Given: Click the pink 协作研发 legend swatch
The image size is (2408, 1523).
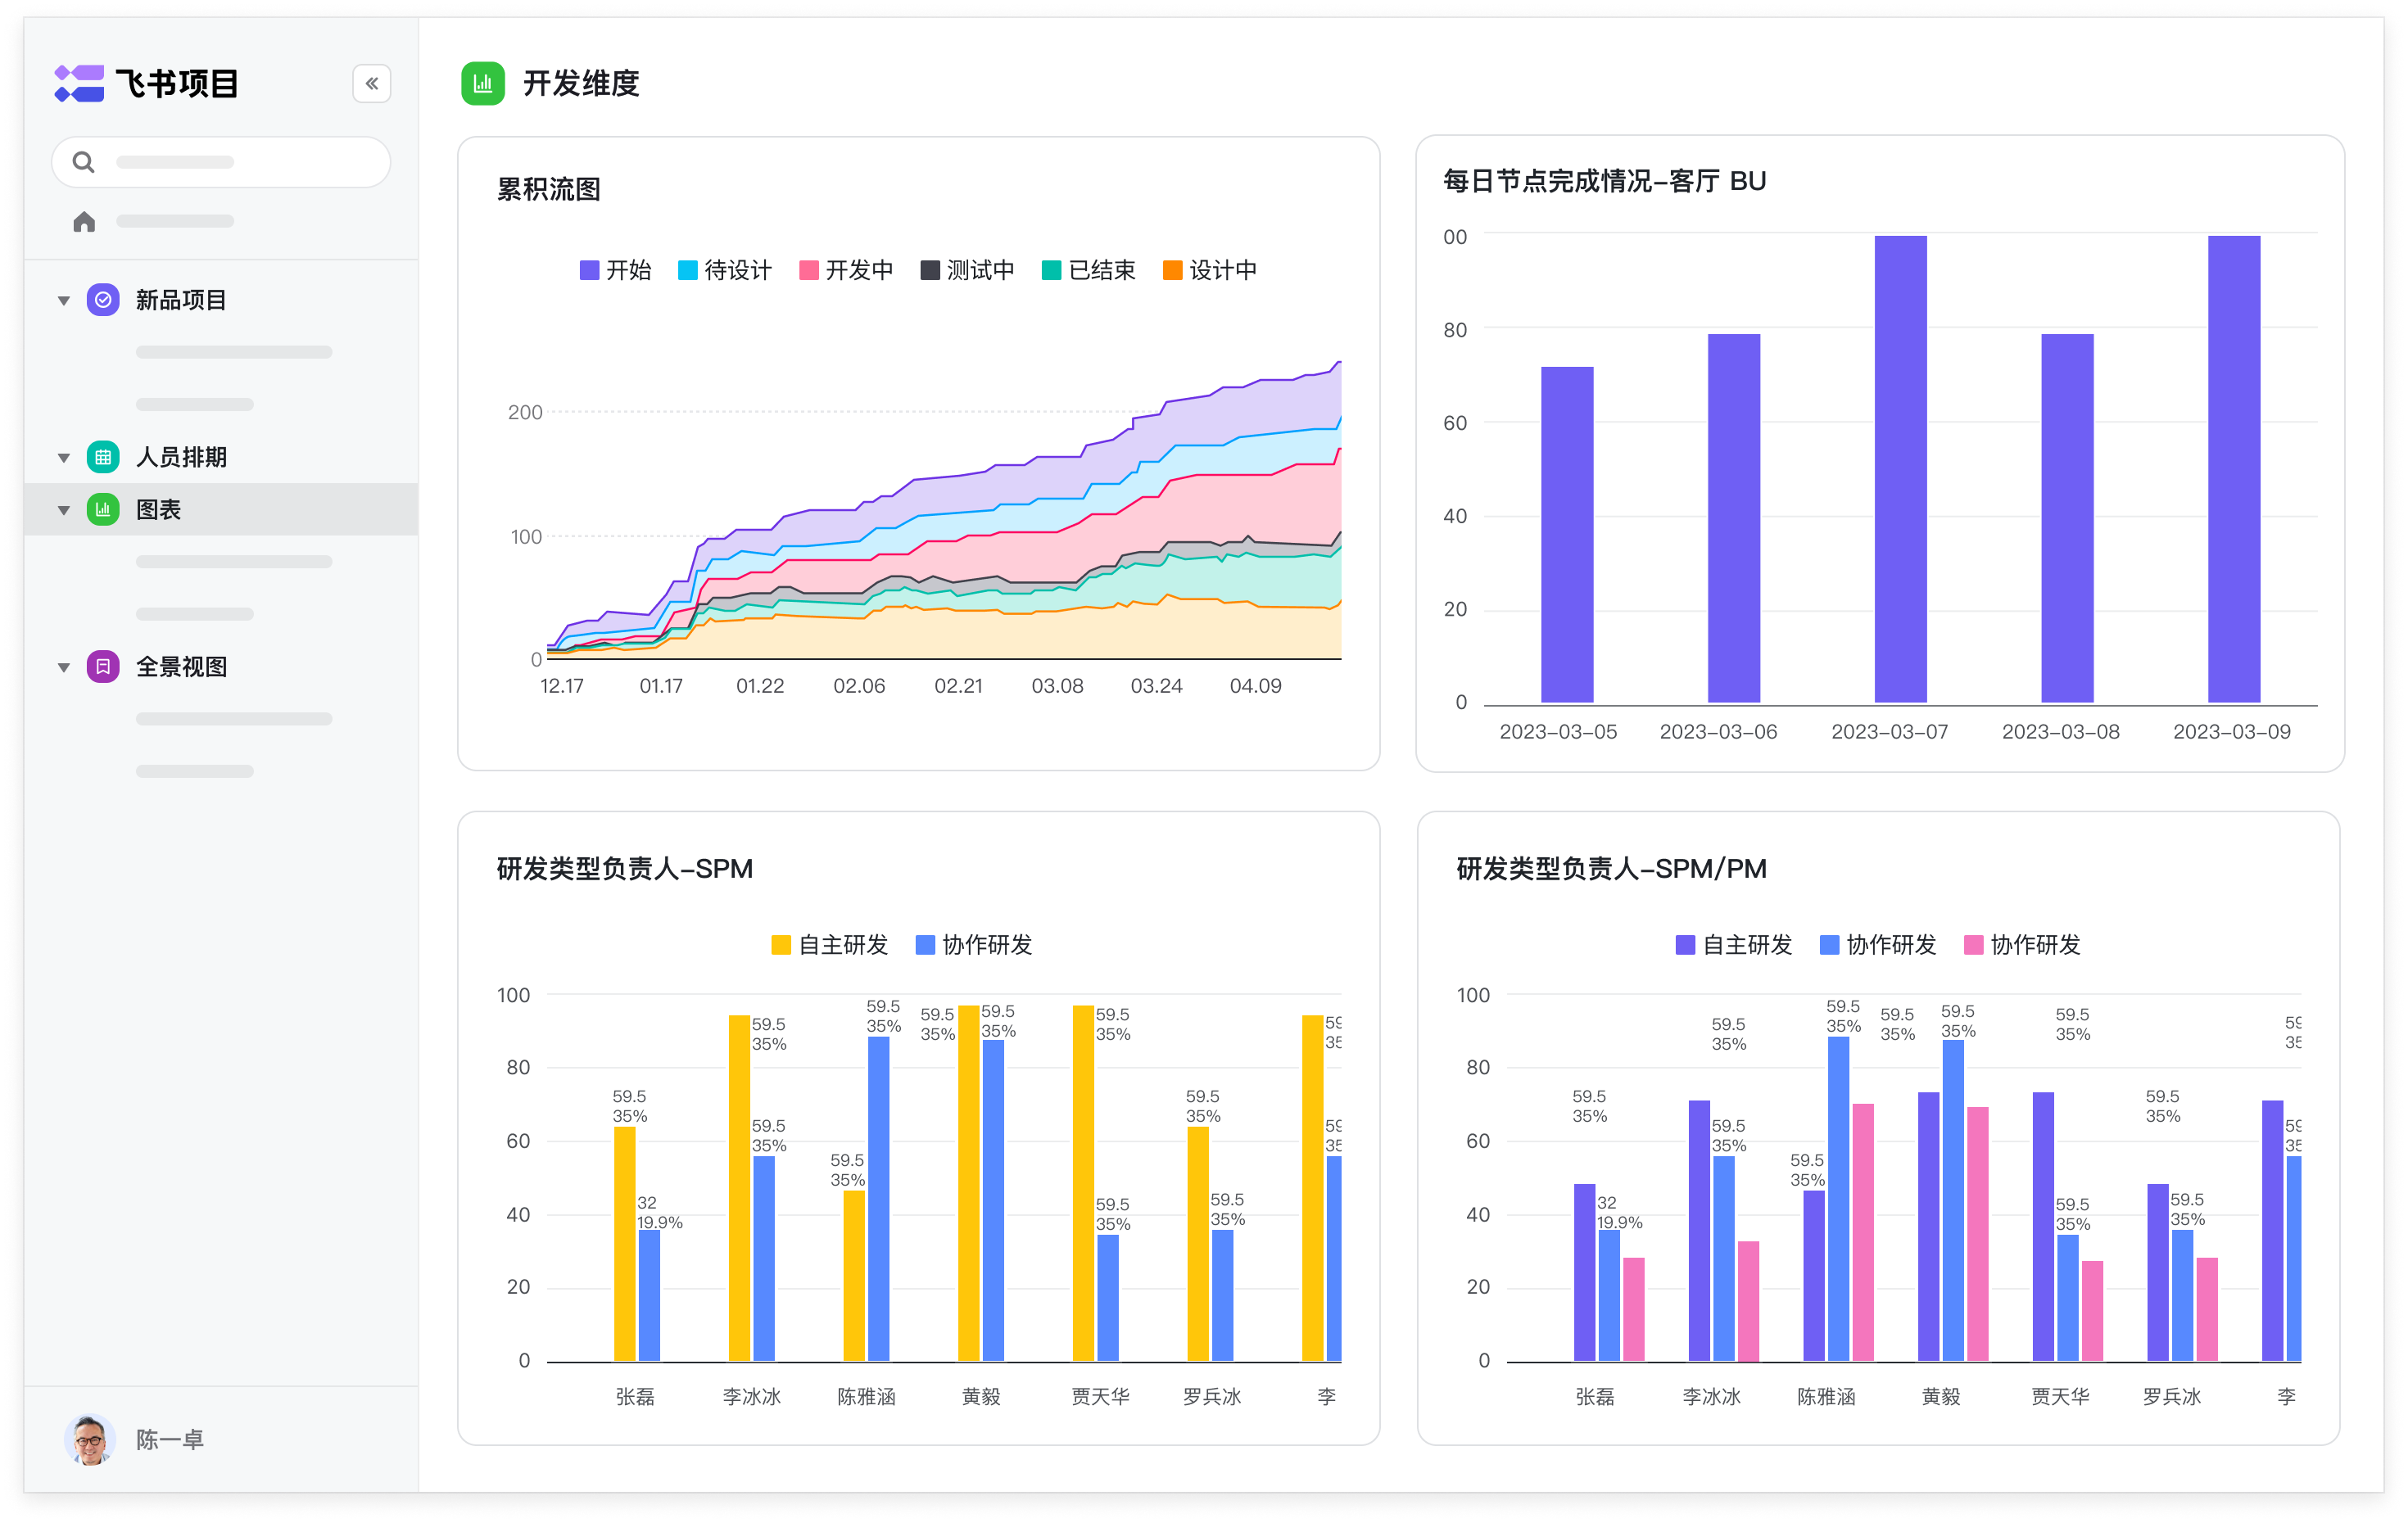Looking at the screenshot, I should 1973,945.
